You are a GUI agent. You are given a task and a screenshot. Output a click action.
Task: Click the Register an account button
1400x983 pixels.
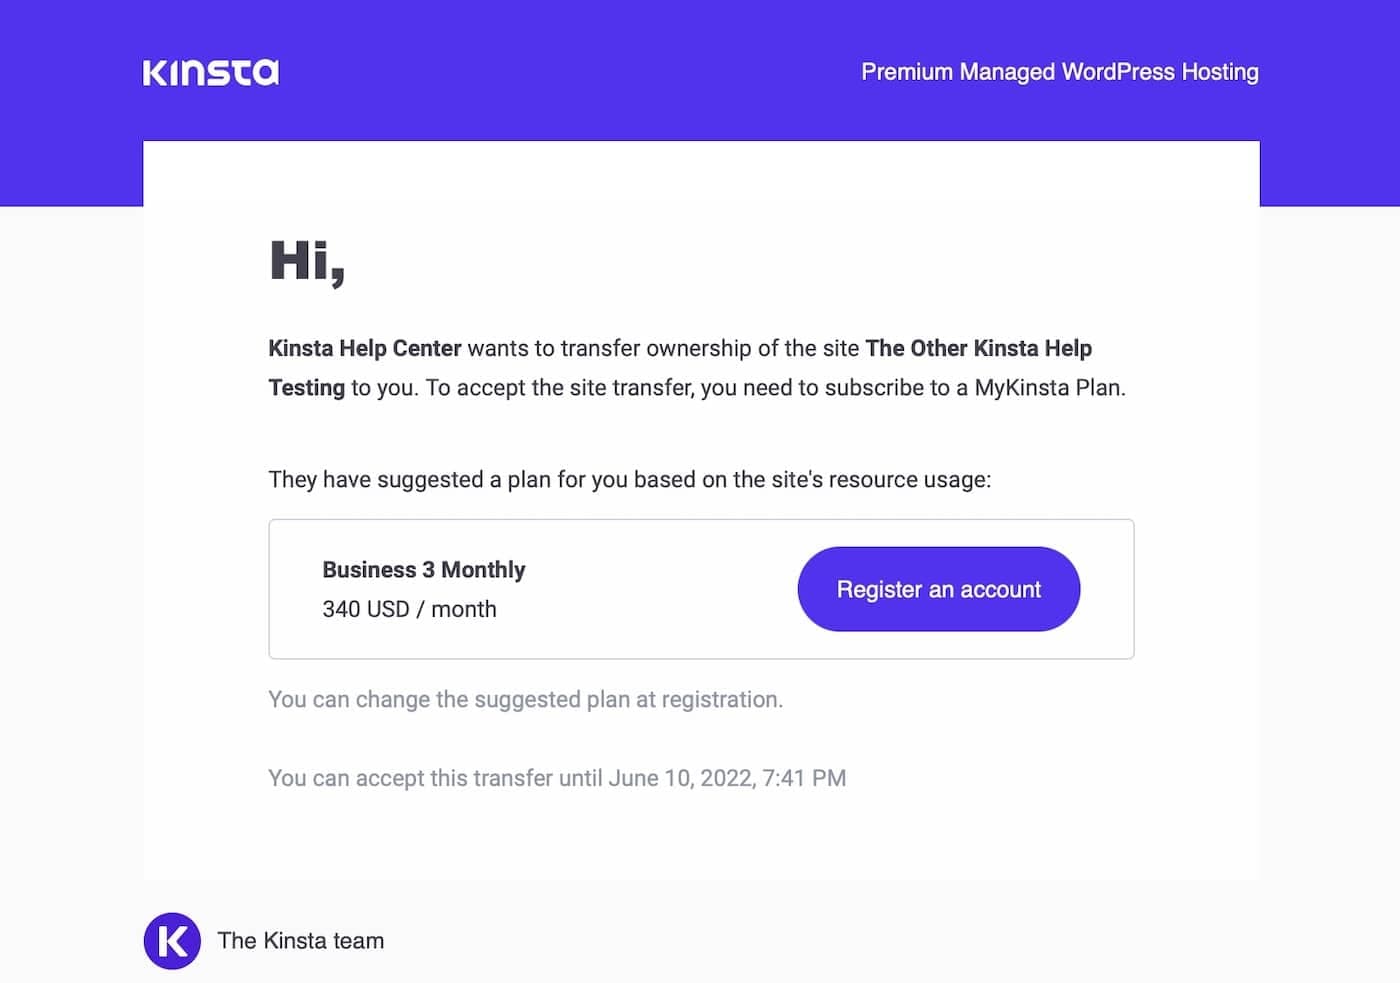point(938,589)
